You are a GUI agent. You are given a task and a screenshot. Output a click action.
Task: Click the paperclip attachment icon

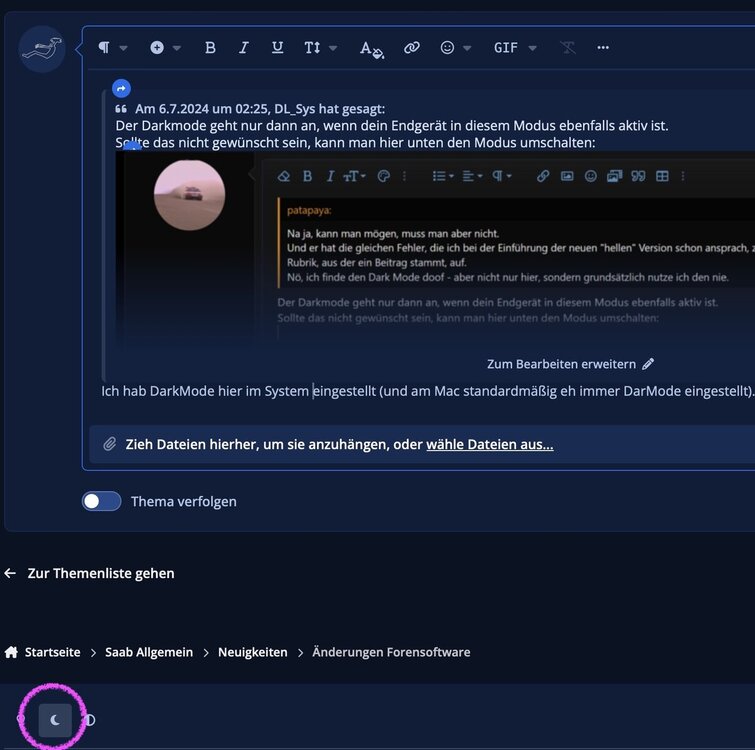click(x=110, y=444)
